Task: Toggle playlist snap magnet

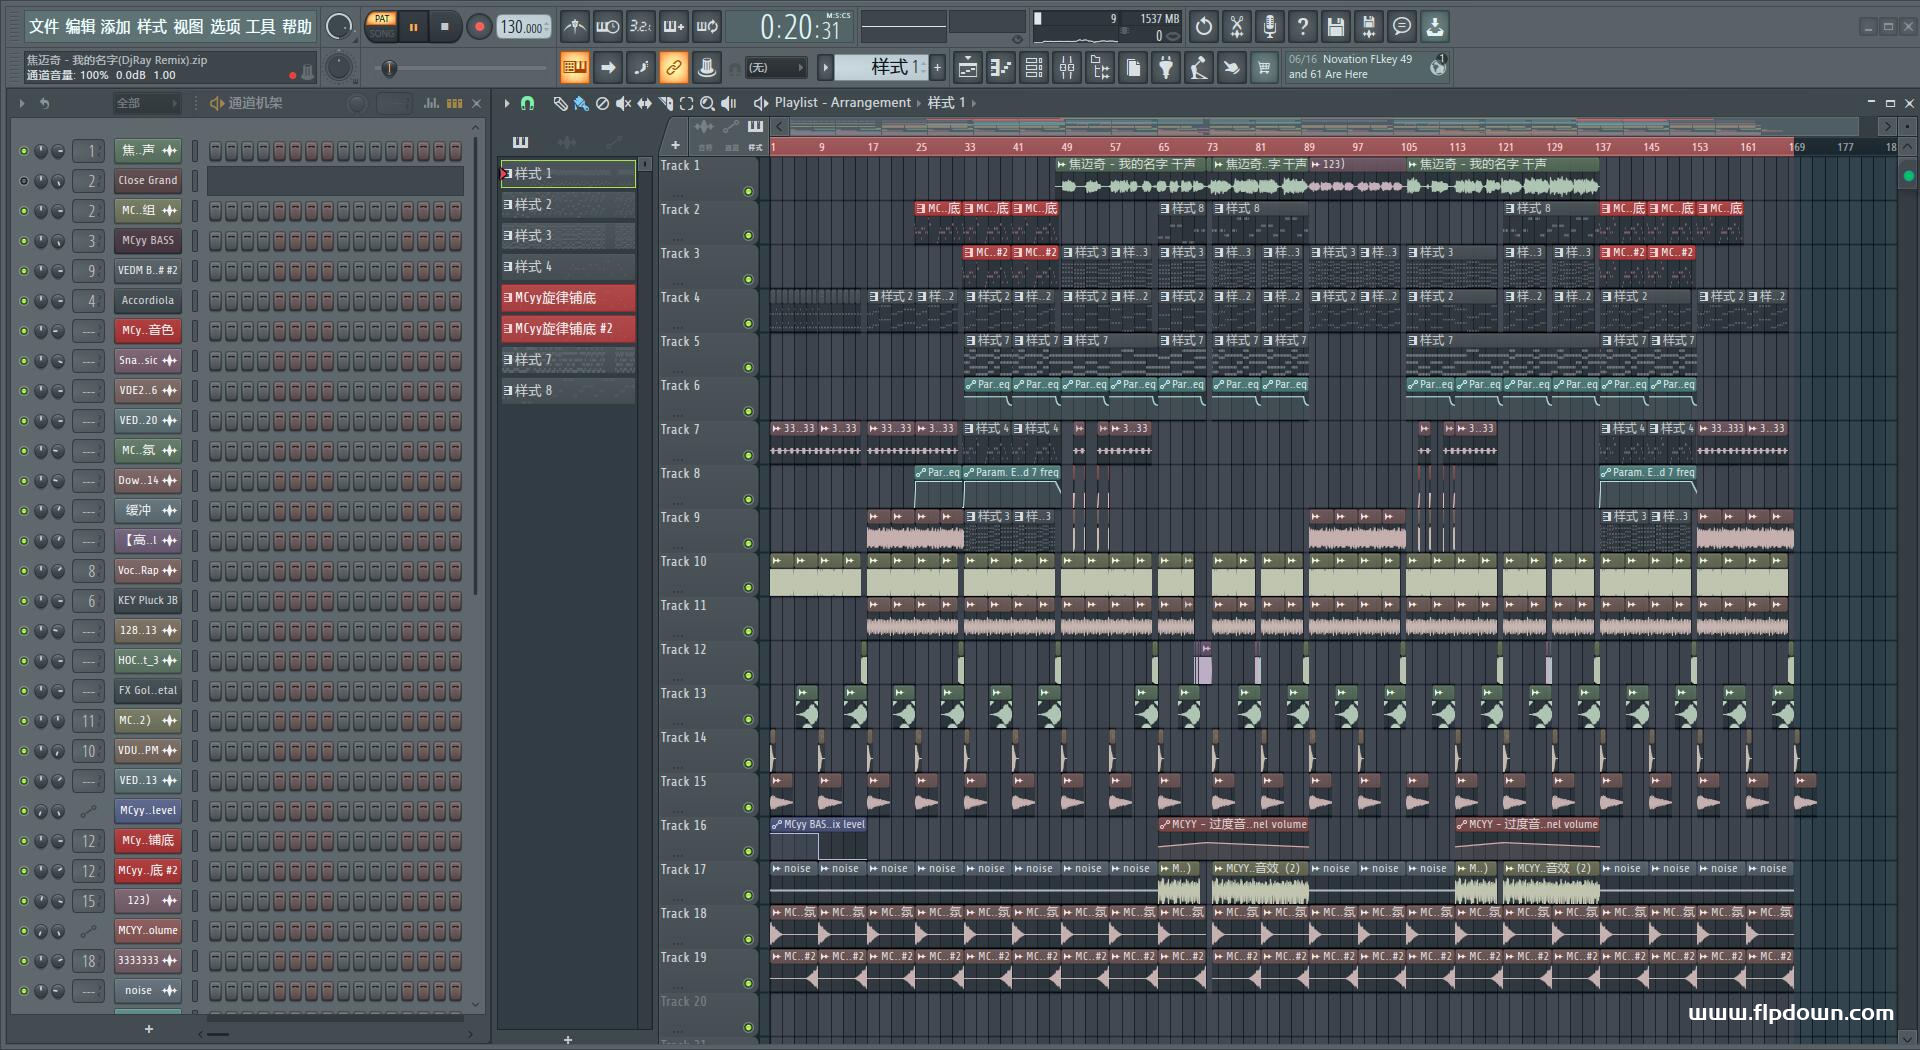Action: click(x=527, y=103)
